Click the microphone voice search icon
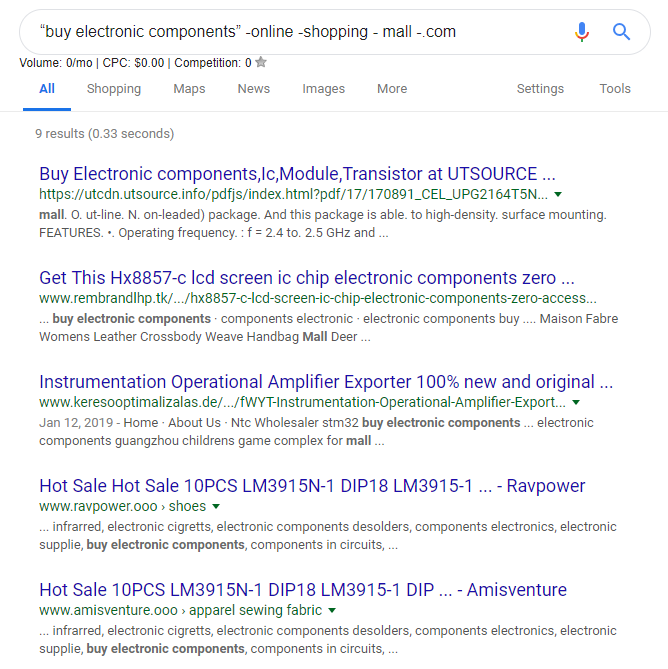Screen dimensions: 668x669 [582, 32]
